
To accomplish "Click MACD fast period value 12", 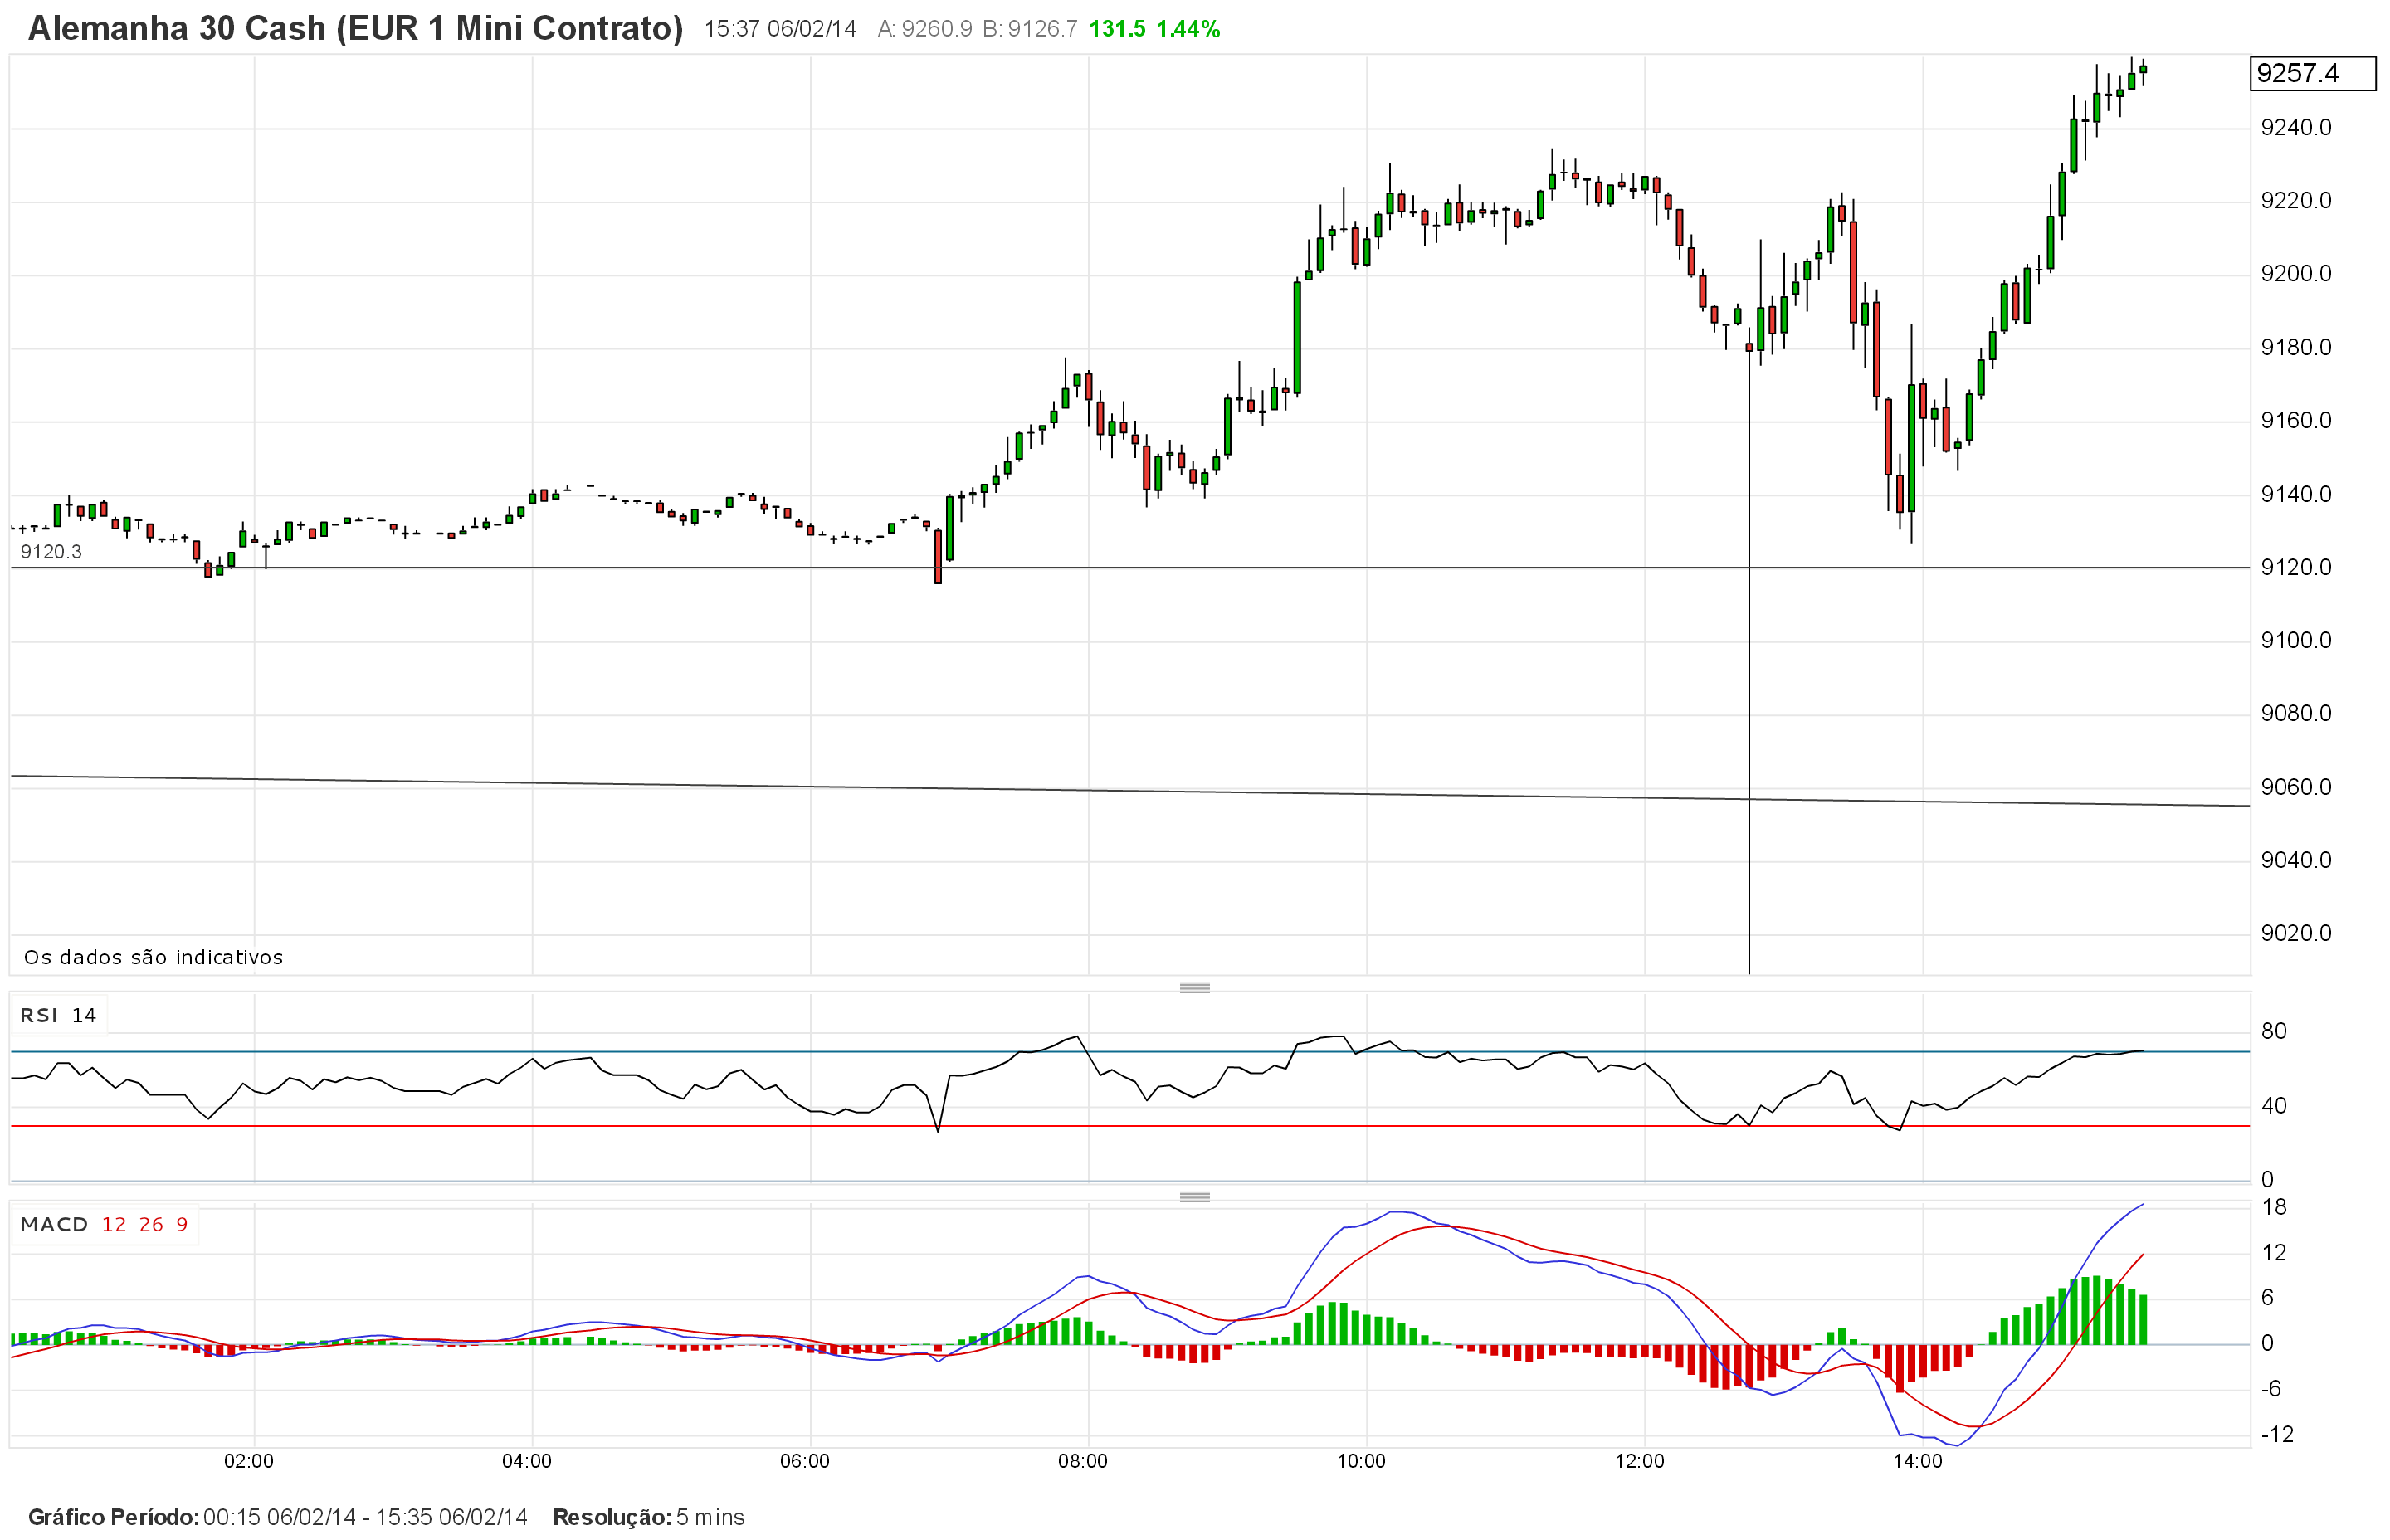I will 114,1225.
